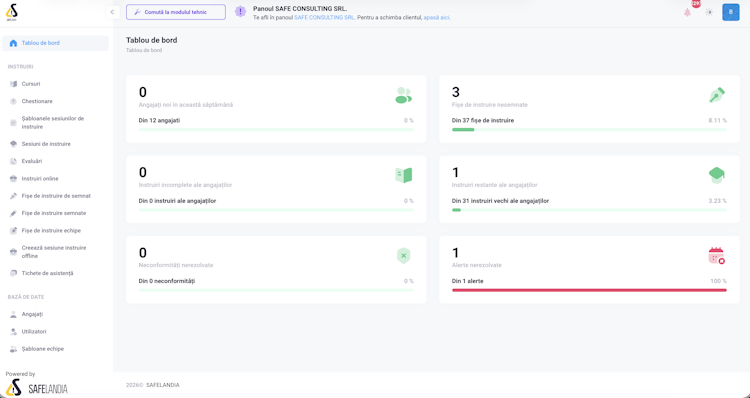Open 'Fișe de instruire de semnat' text

(56, 196)
